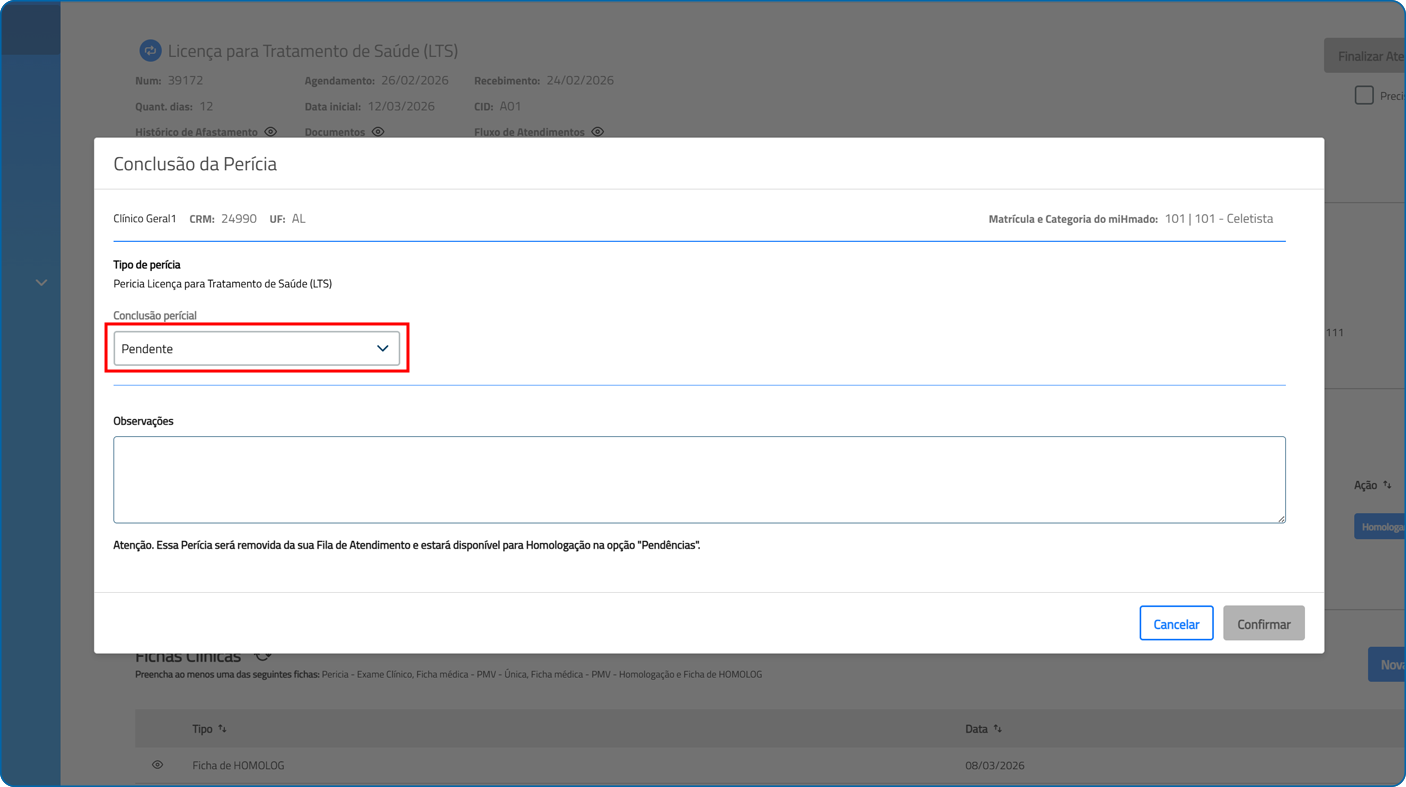Tick the checkbox below Finalizar button
This screenshot has height=787, width=1406.
click(1363, 95)
